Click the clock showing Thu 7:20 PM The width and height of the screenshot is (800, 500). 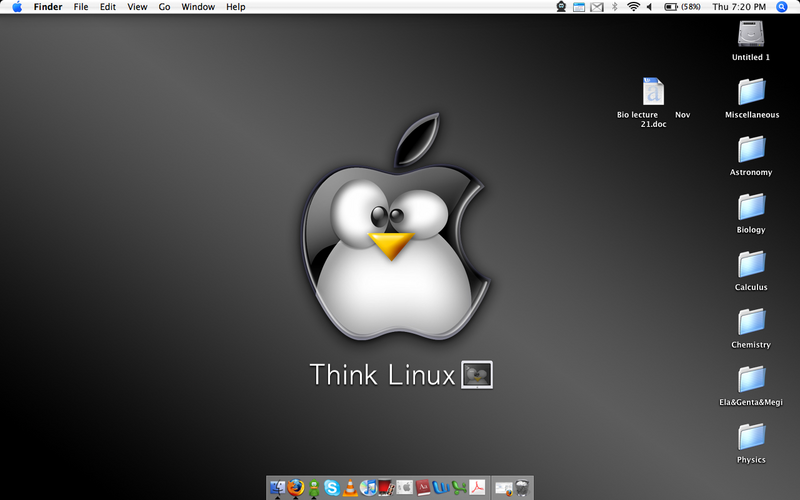coord(739,7)
